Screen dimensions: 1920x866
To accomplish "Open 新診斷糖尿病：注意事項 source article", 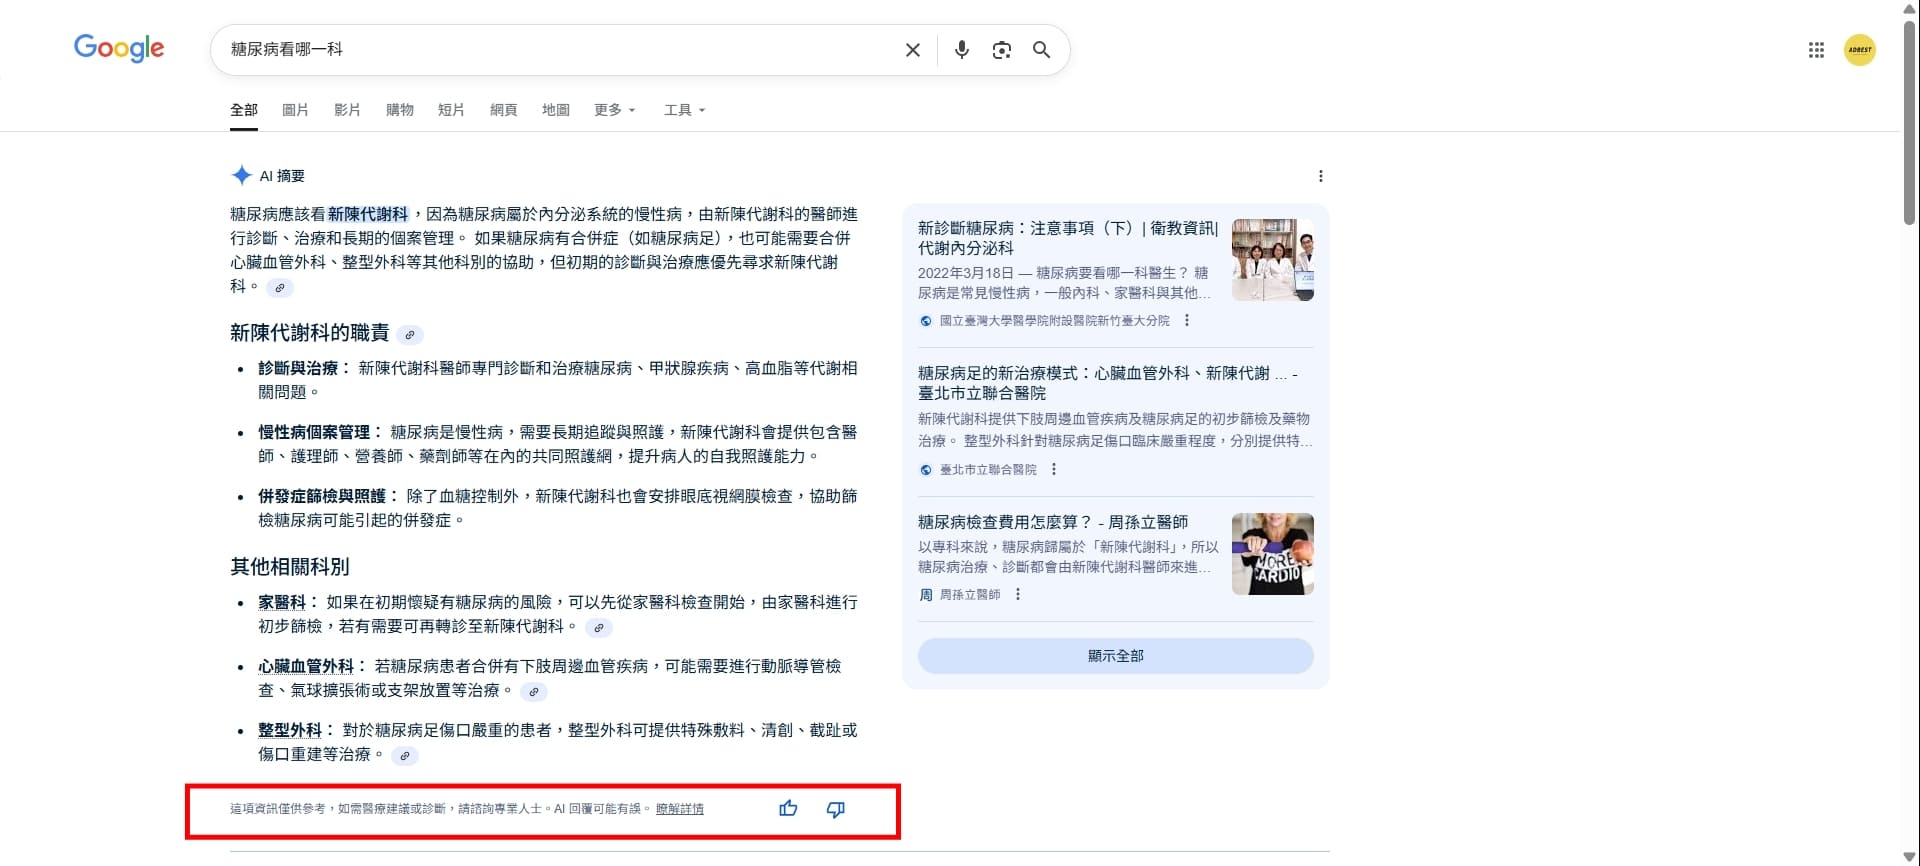I will 1068,238.
